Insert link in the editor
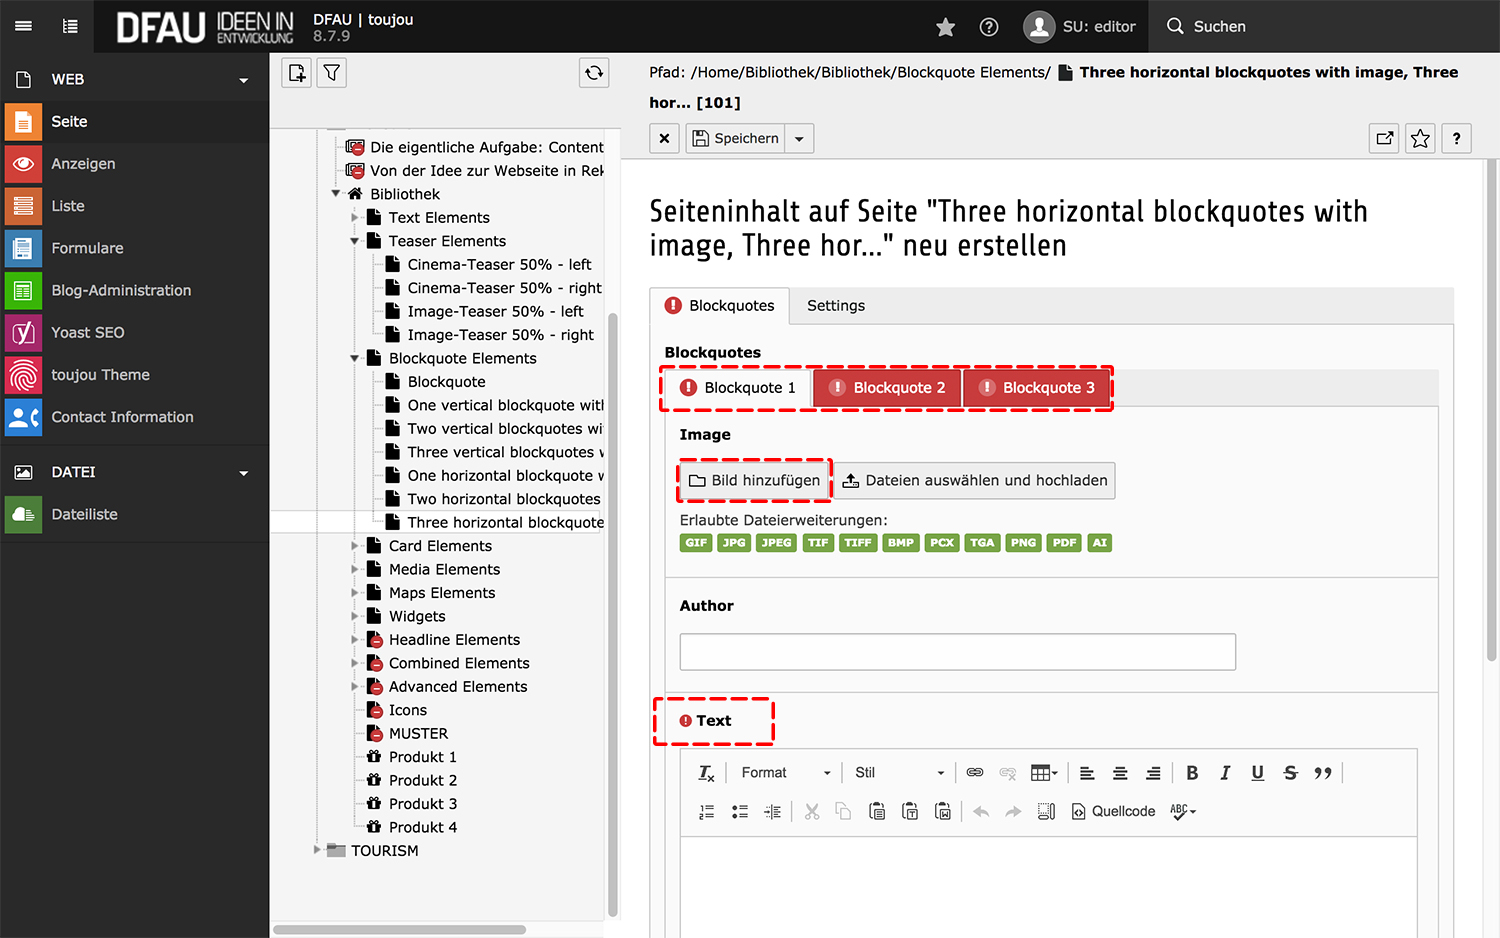Viewport: 1500px width, 938px height. pos(975,773)
